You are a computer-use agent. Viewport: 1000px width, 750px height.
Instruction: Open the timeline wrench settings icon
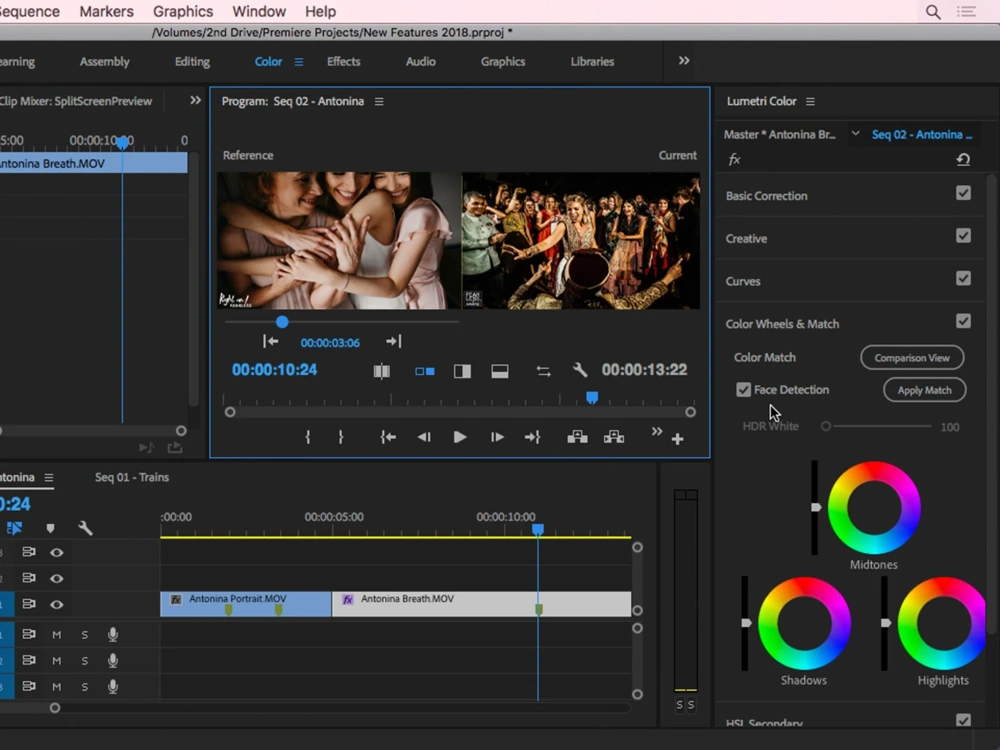86,526
